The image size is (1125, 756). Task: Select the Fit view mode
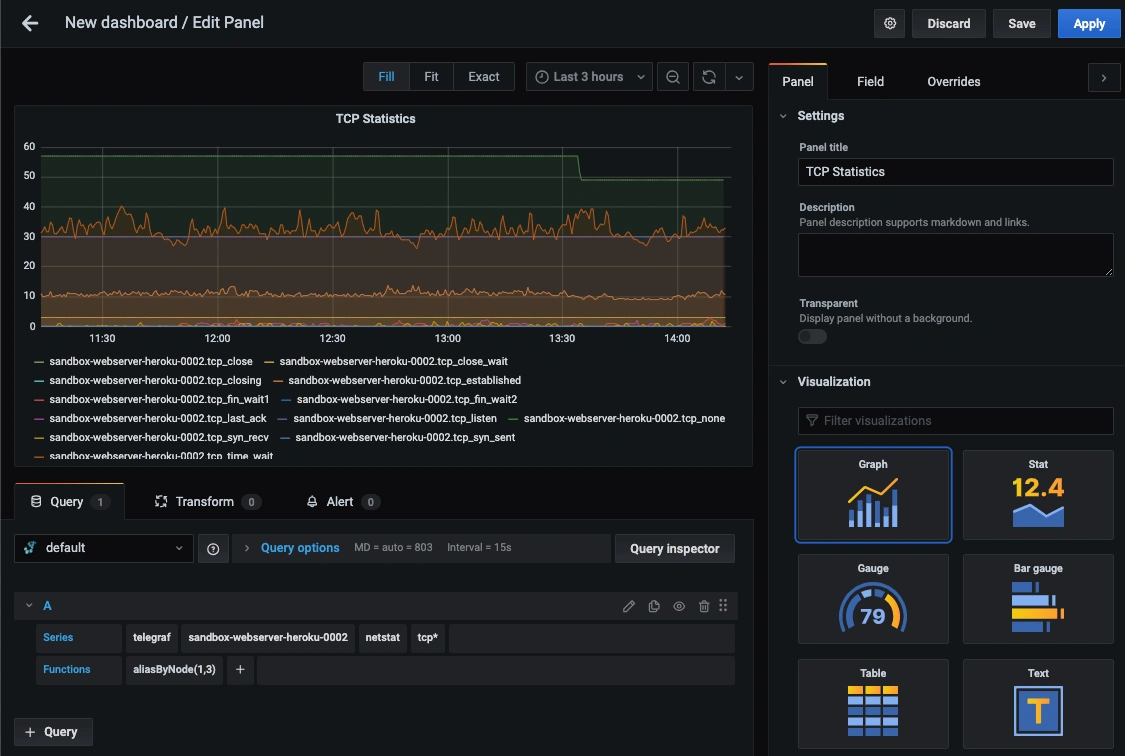click(x=431, y=77)
